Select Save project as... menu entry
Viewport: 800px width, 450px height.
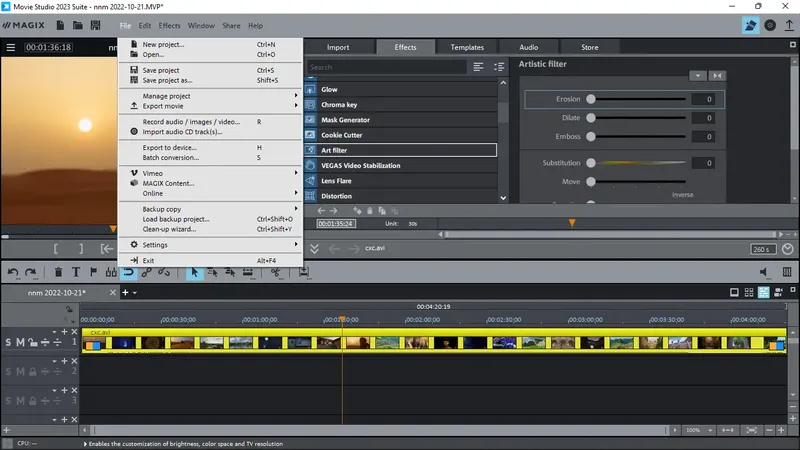[x=211, y=81]
